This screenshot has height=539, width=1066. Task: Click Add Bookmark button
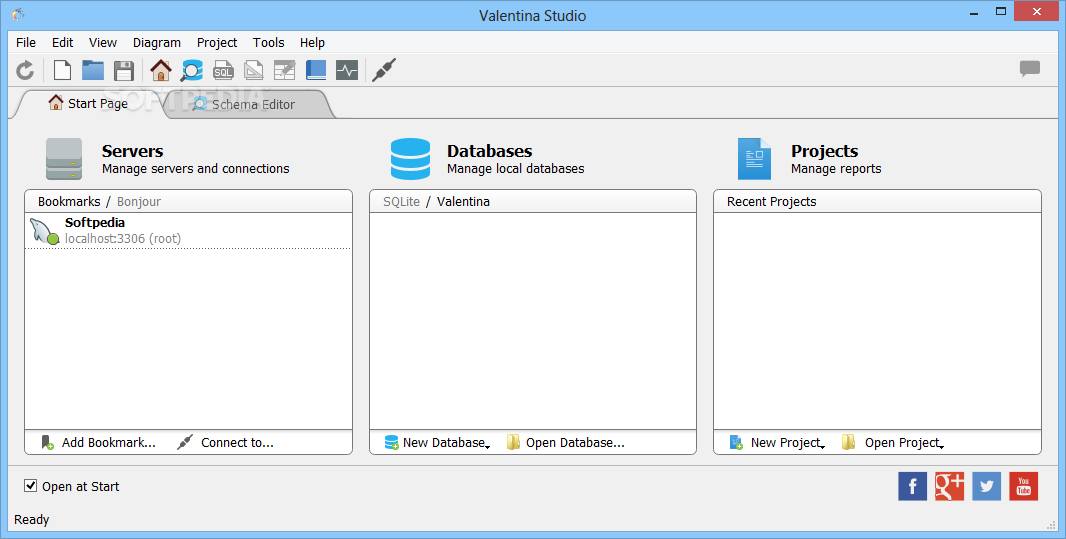[99, 442]
